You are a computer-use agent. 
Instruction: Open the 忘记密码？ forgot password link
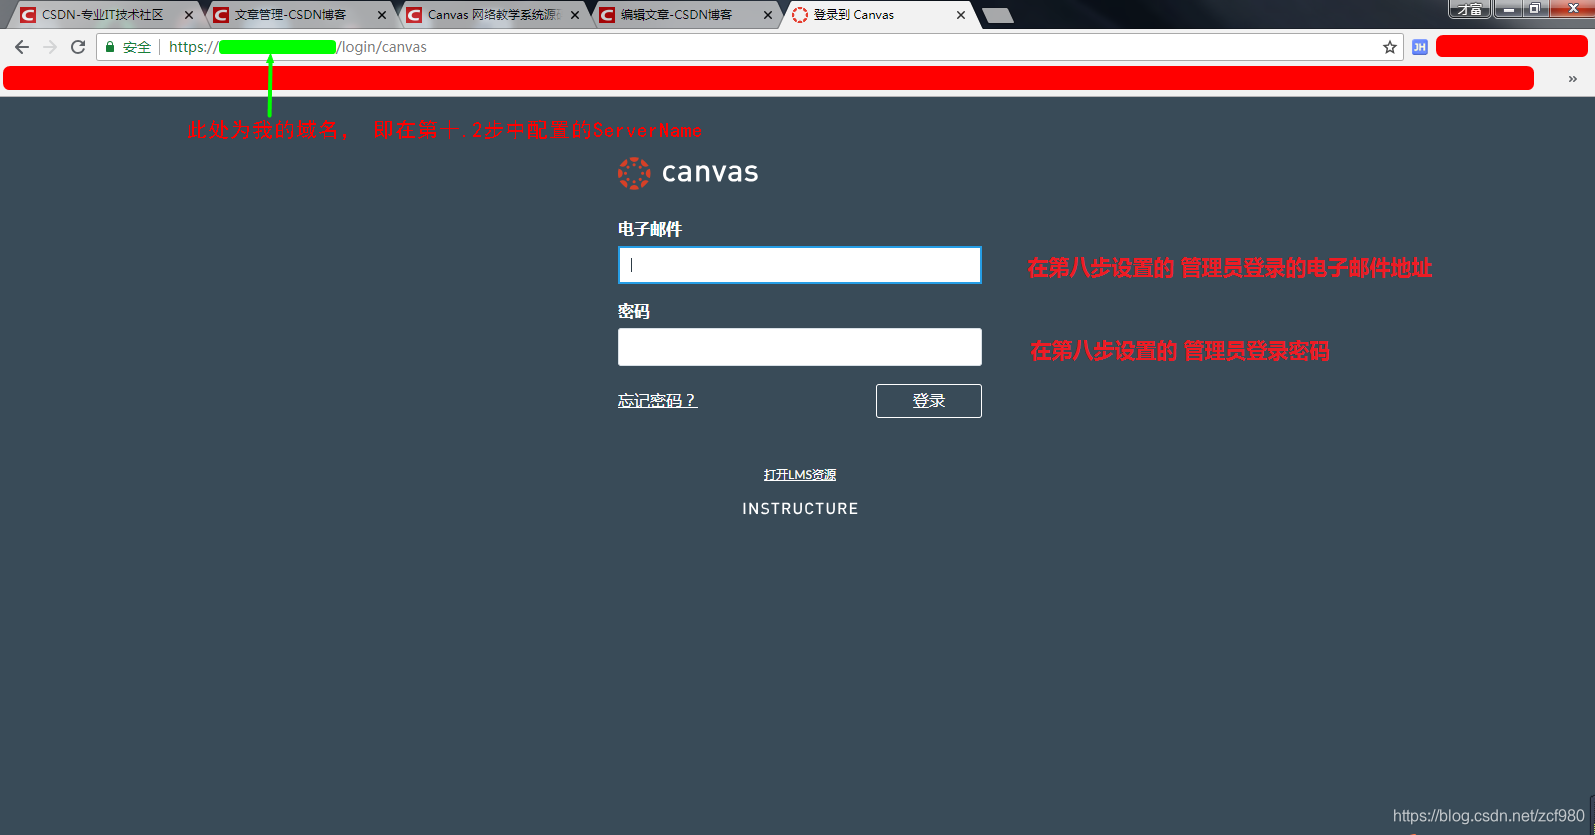click(x=657, y=401)
